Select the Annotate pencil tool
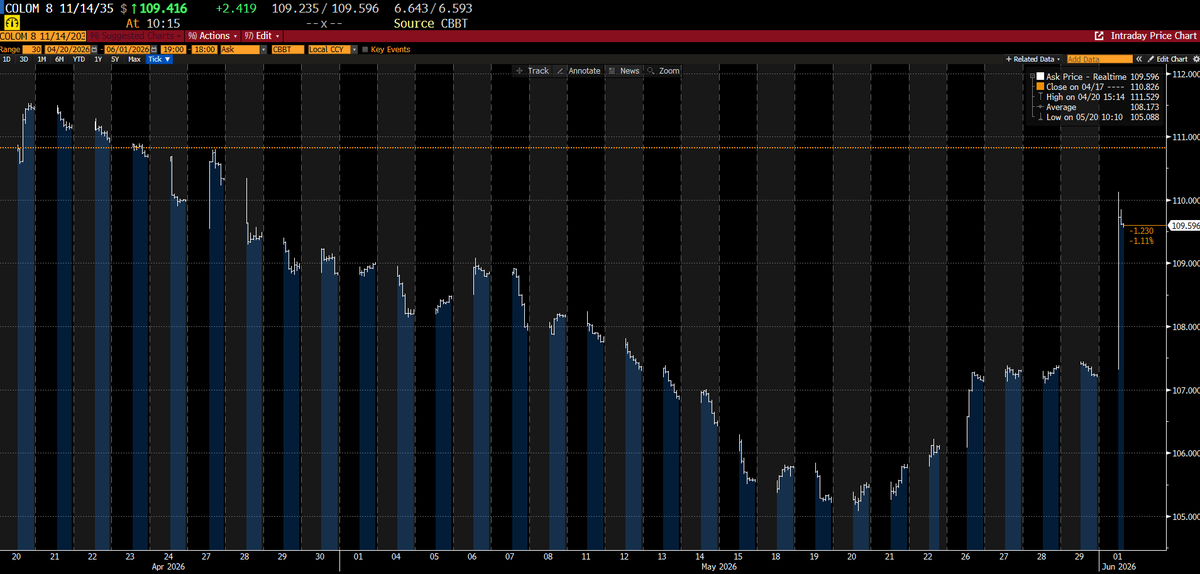The image size is (1200, 574). point(580,71)
